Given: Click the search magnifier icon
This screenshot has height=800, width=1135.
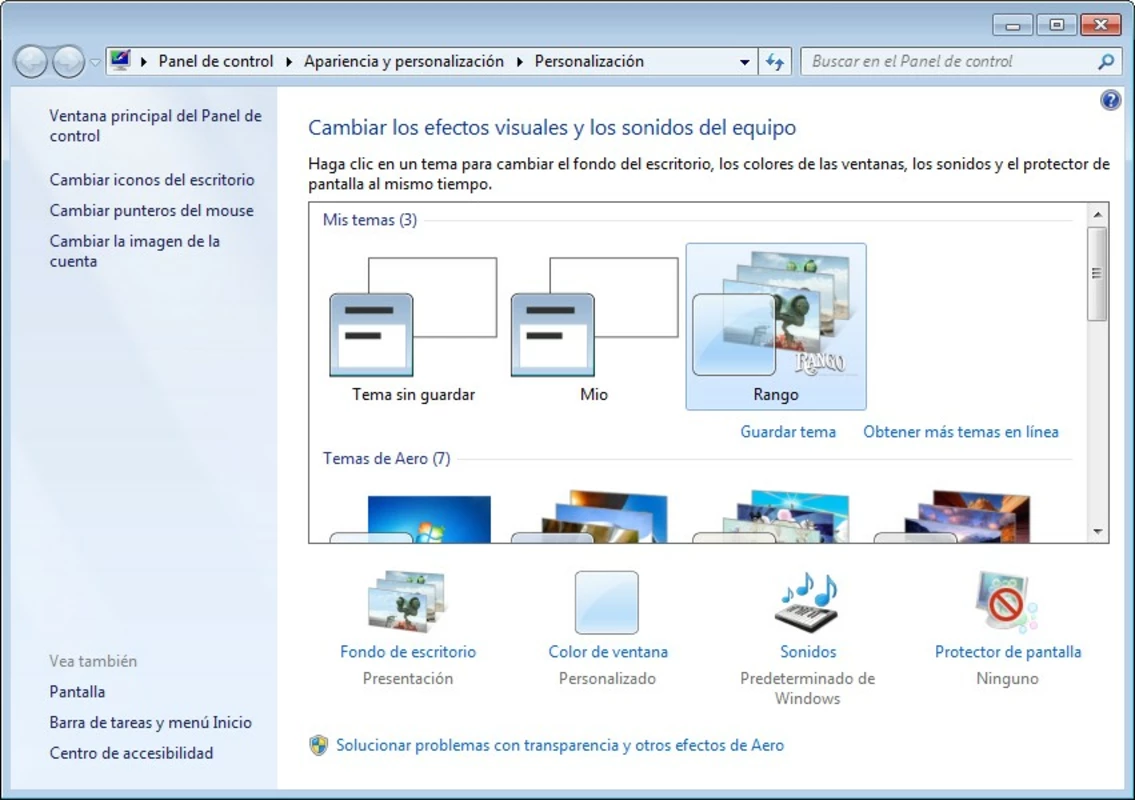Looking at the screenshot, I should [1105, 62].
